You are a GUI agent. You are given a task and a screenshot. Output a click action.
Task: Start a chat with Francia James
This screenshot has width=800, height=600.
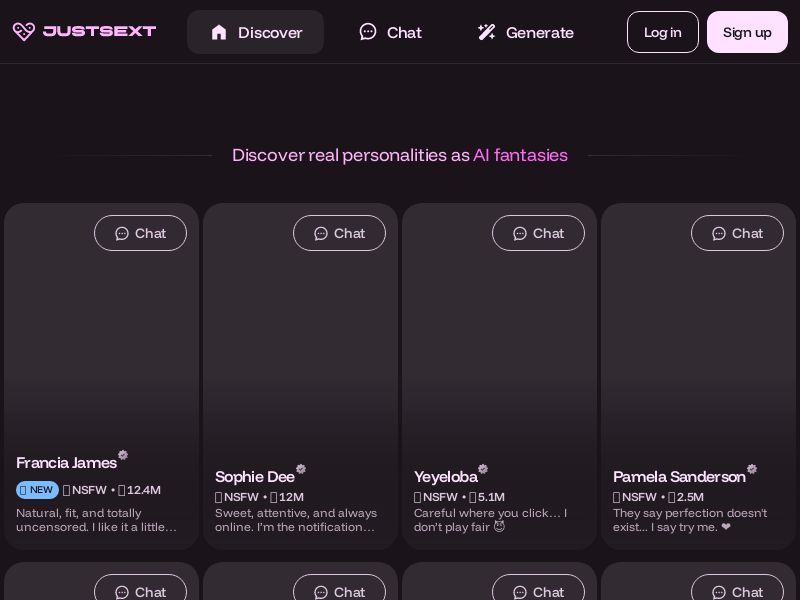click(140, 233)
